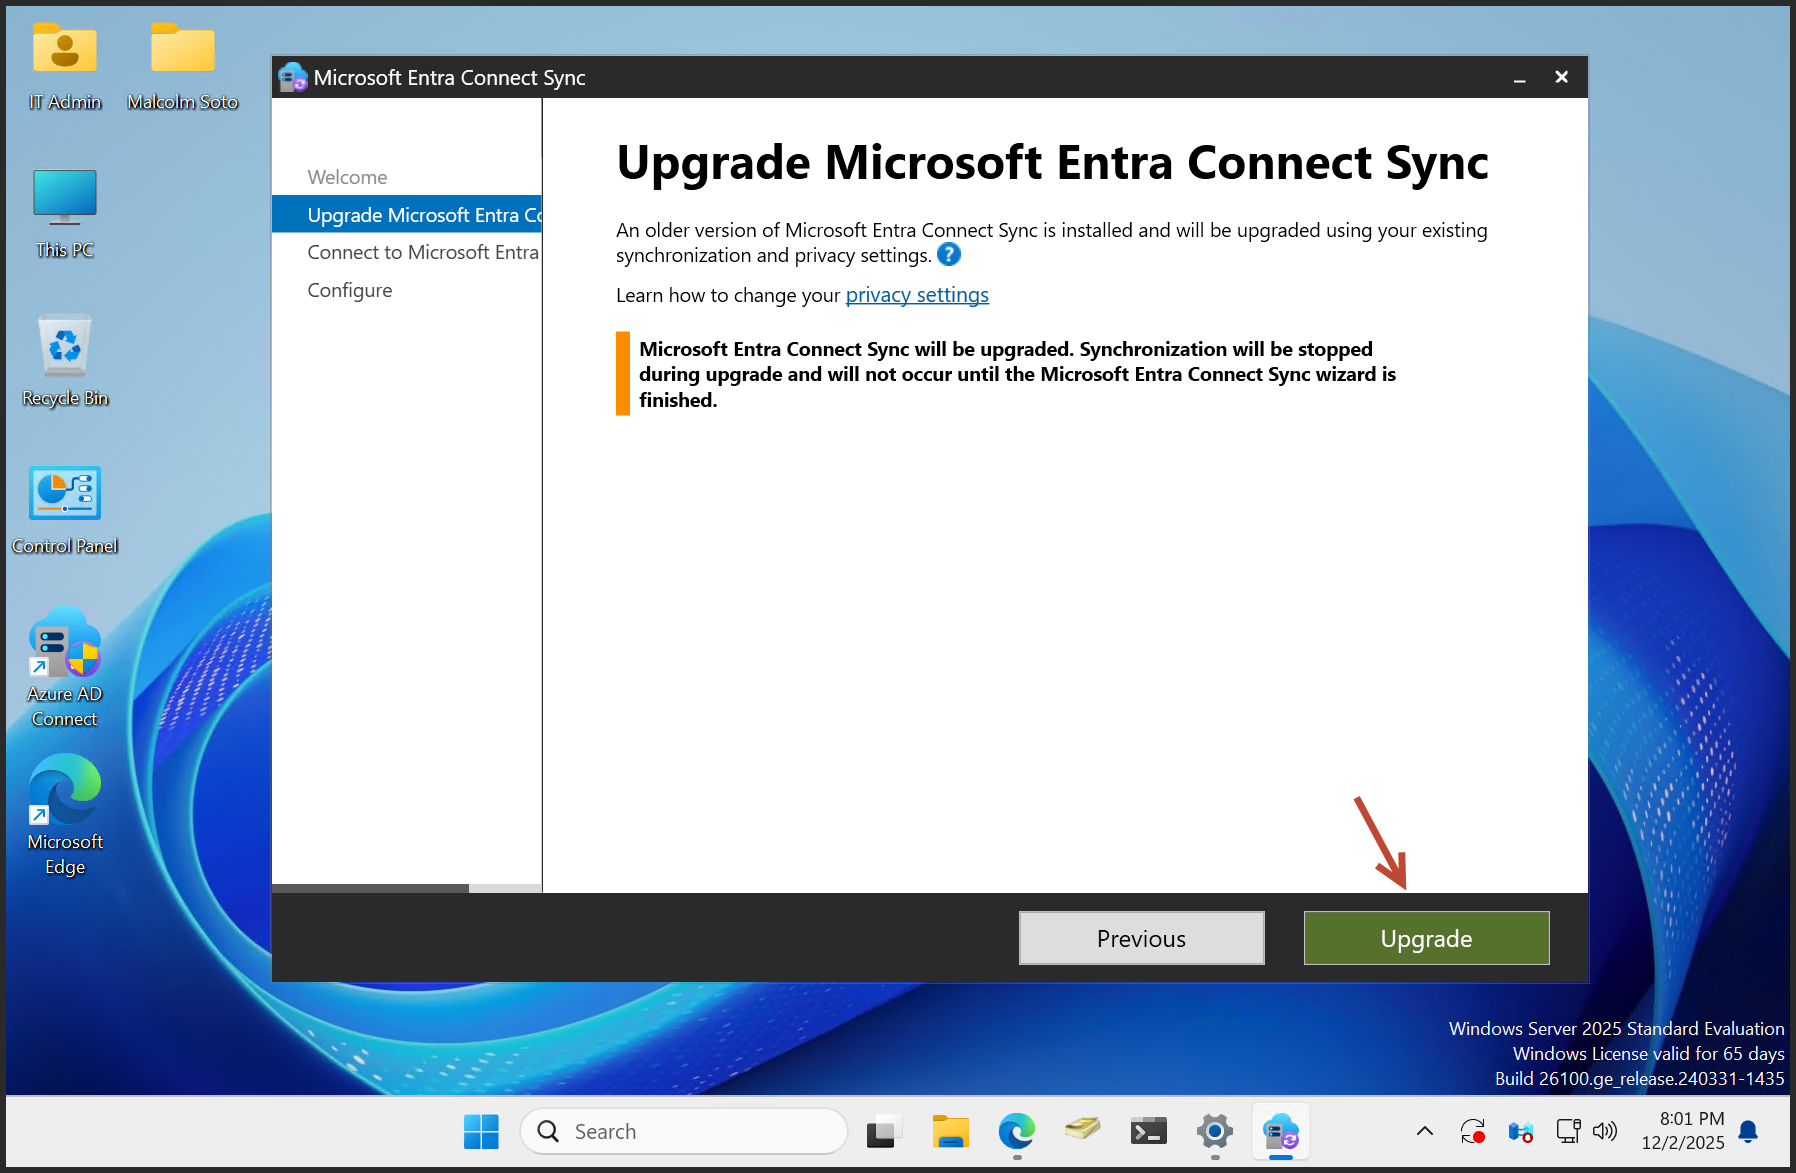Click the Previous button

click(1141, 938)
